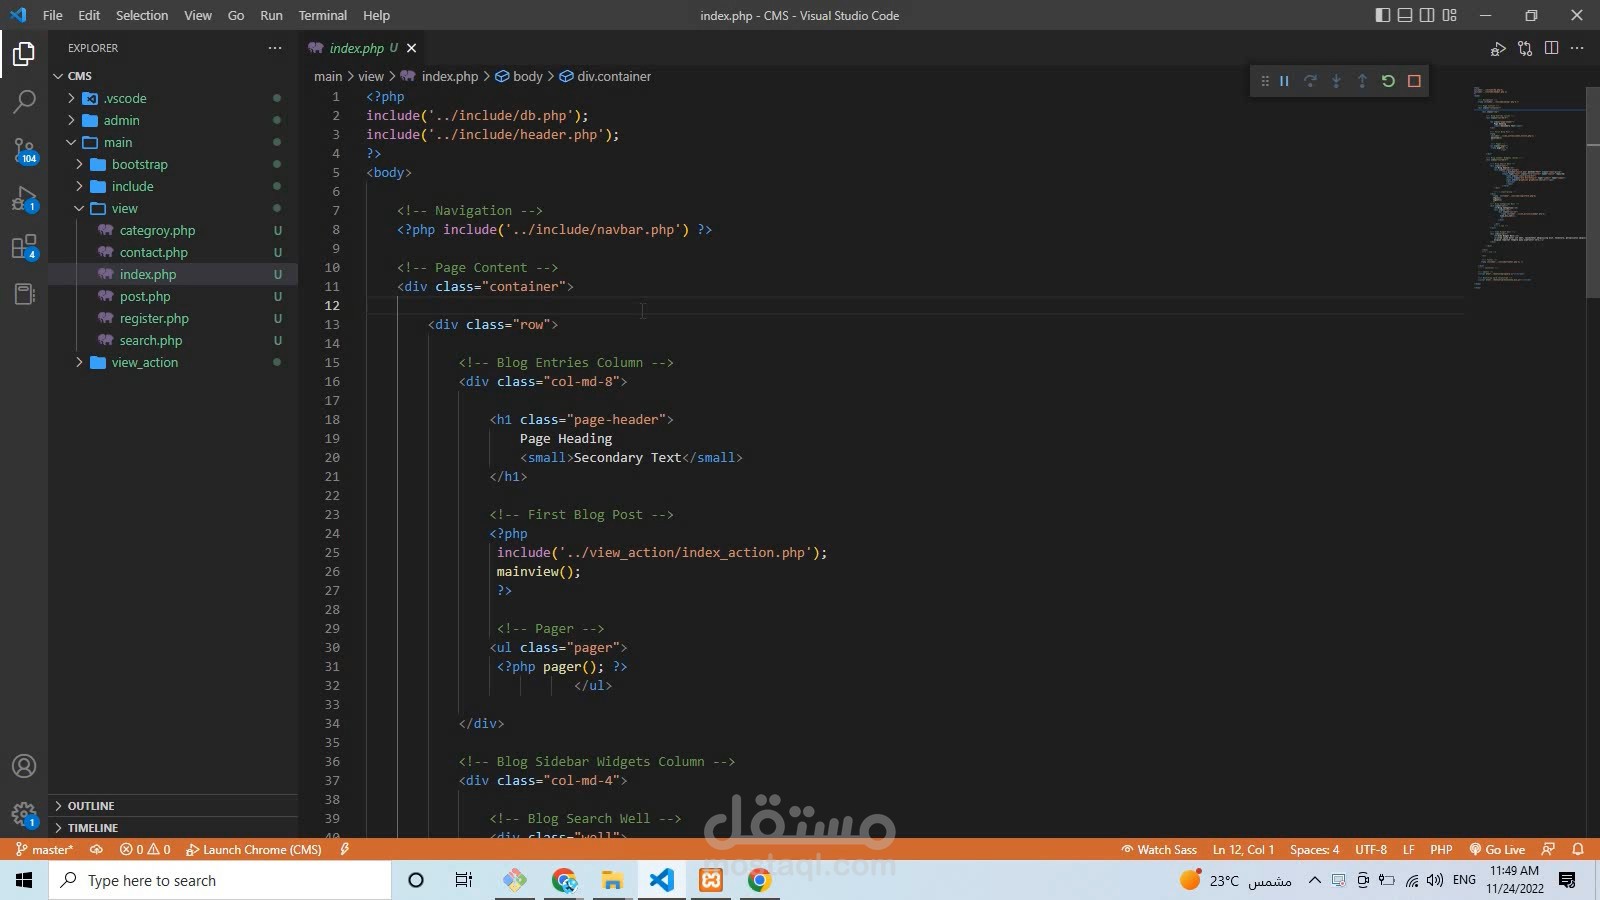Viewport: 1600px width, 900px height.
Task: Open the Search view in activity bar
Action: point(24,102)
